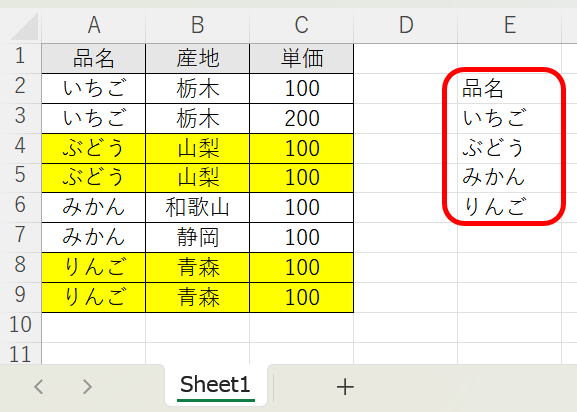Image resolution: width=577 pixels, height=412 pixels.
Task: Select cell C9 with value 100
Action: click(301, 297)
